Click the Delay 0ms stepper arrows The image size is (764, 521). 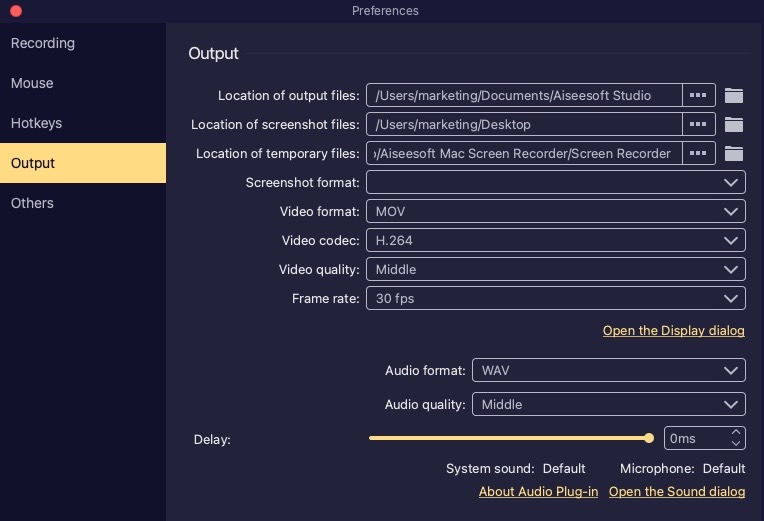(737, 438)
